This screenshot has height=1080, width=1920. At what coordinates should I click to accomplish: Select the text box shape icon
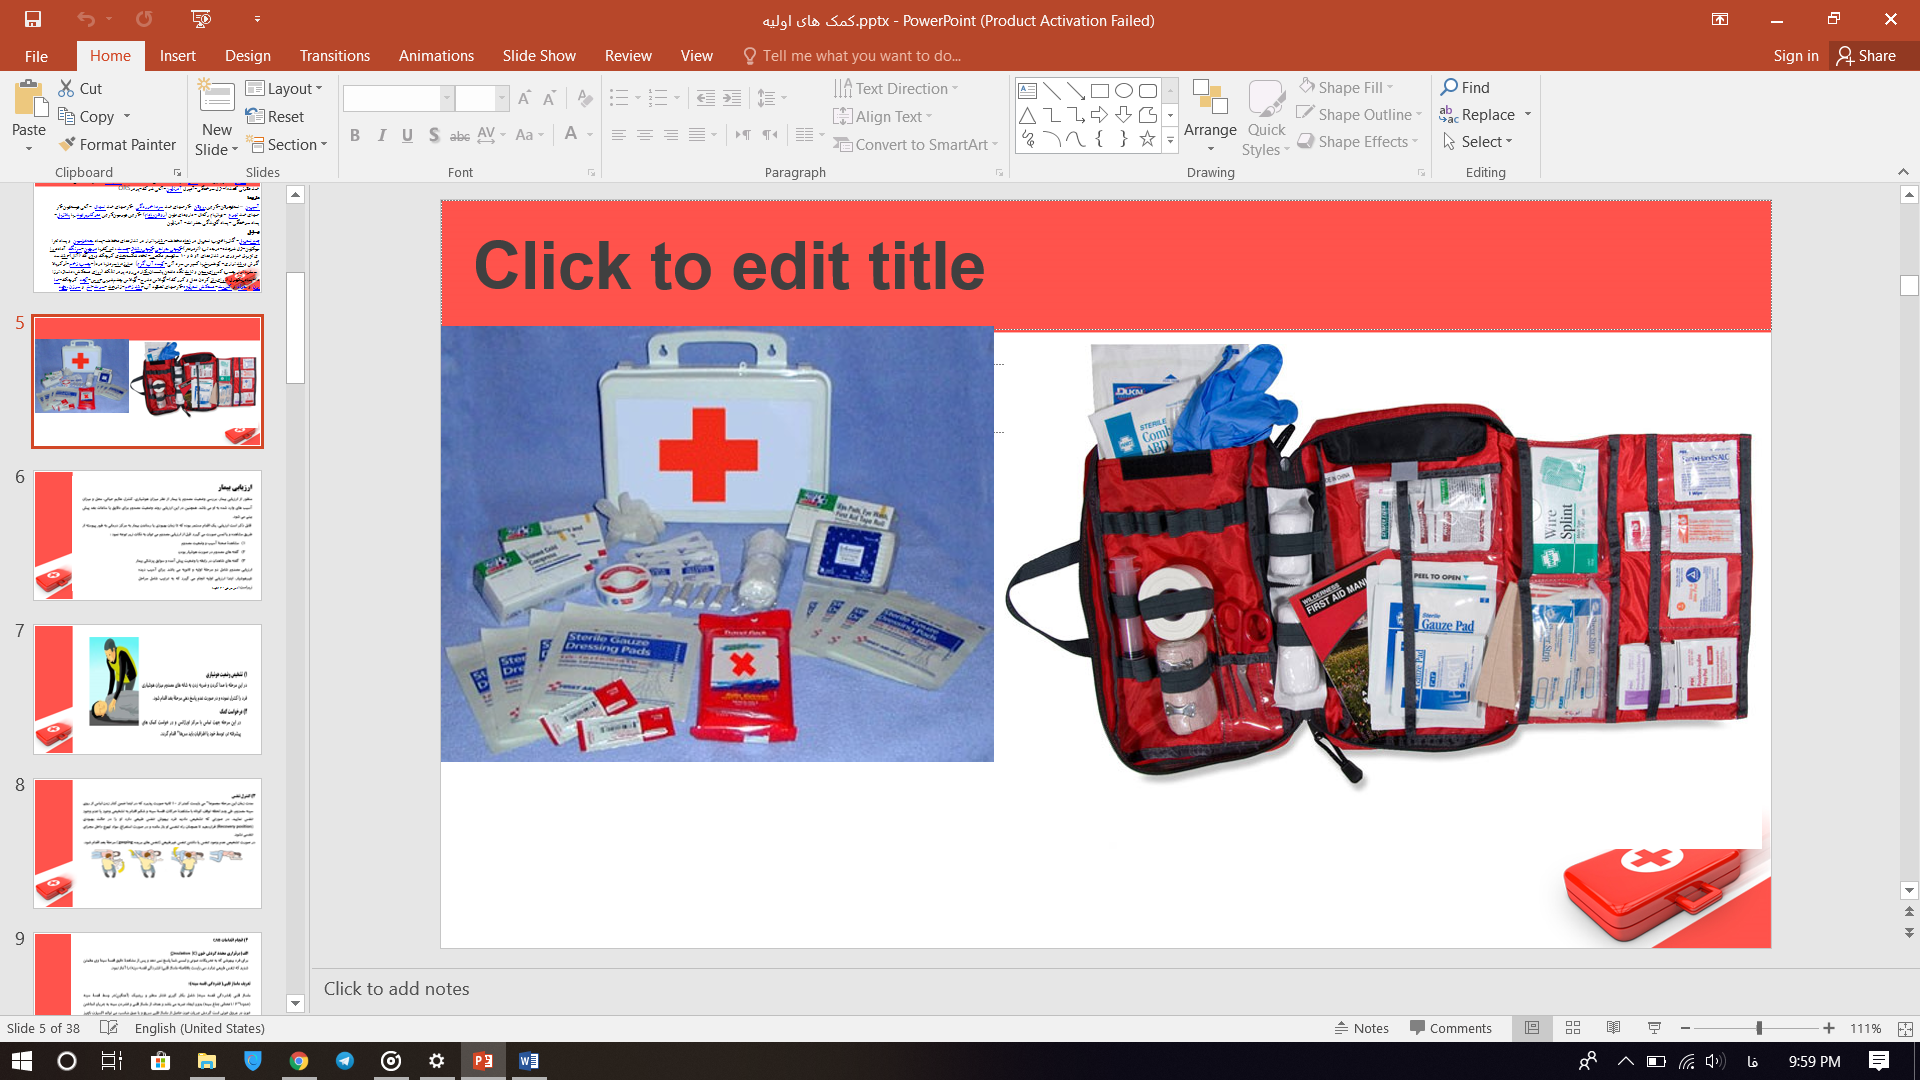[x=1027, y=90]
